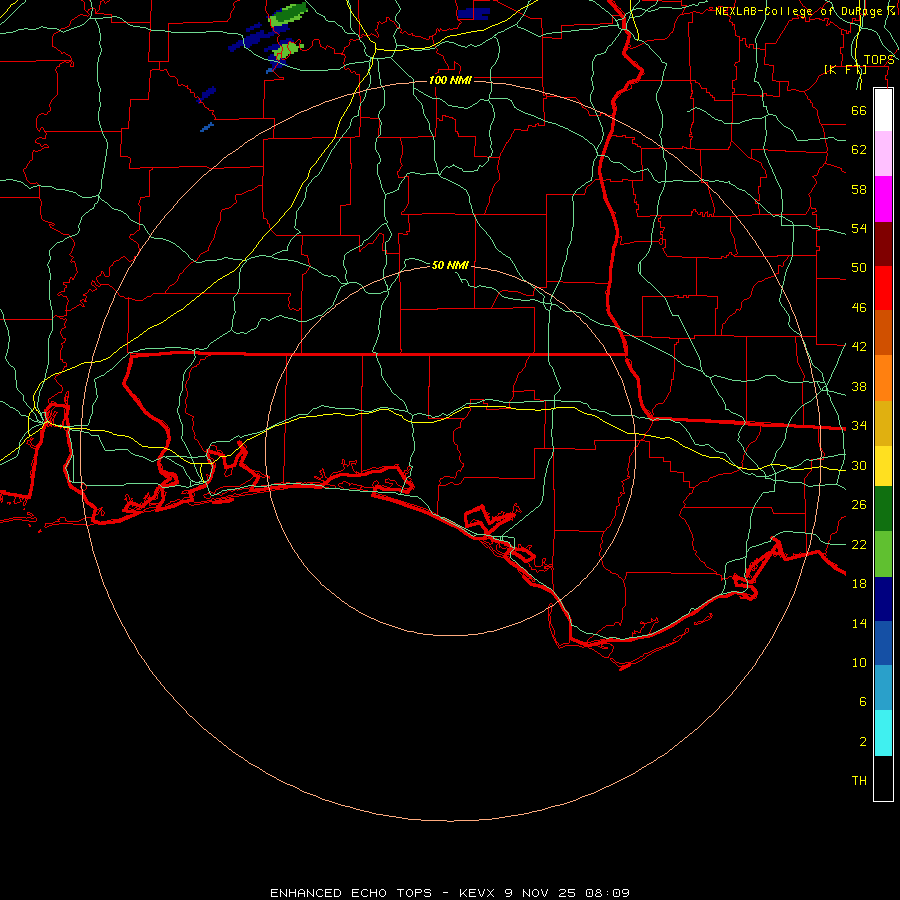
Task: Click the light blue legend swatch
Action: (883, 688)
